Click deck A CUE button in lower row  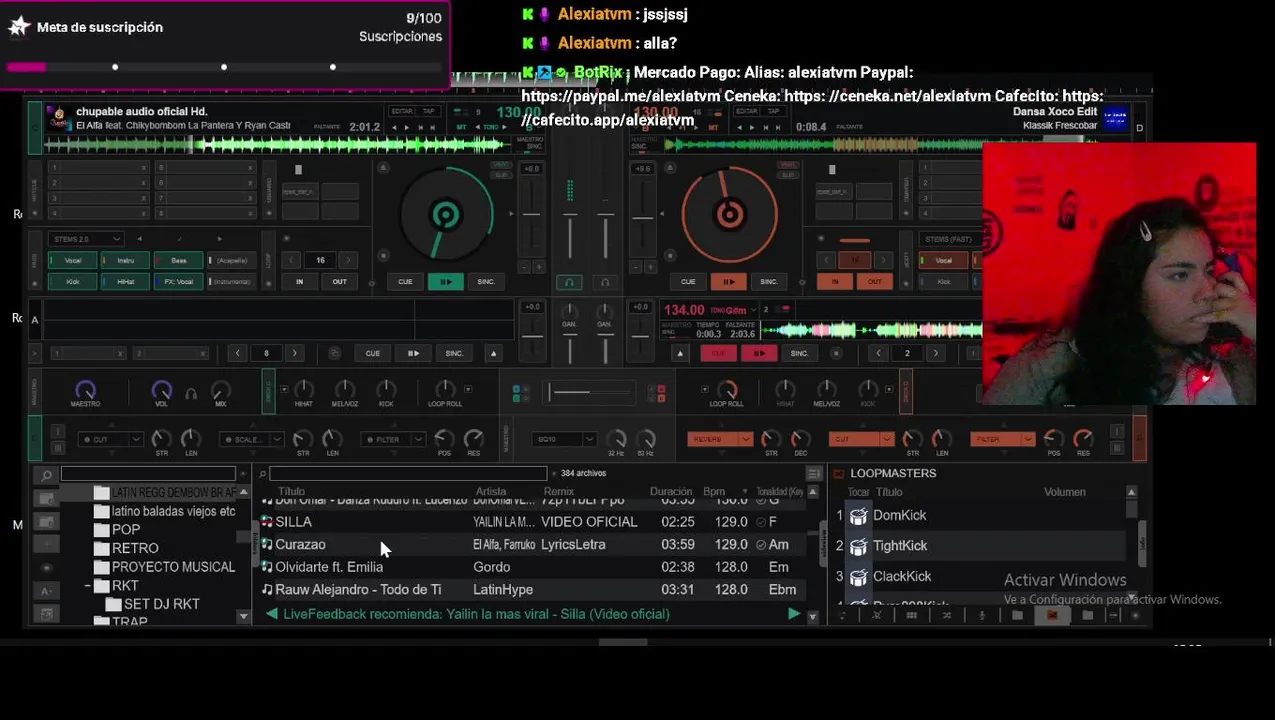coord(372,353)
